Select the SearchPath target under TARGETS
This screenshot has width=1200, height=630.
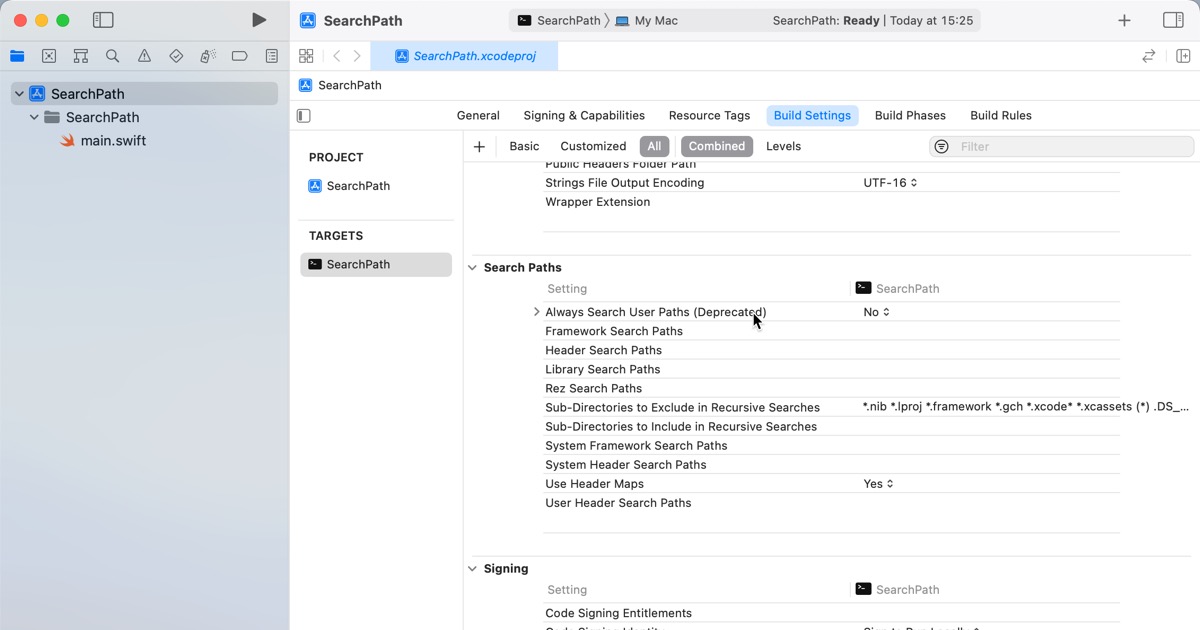tap(376, 264)
